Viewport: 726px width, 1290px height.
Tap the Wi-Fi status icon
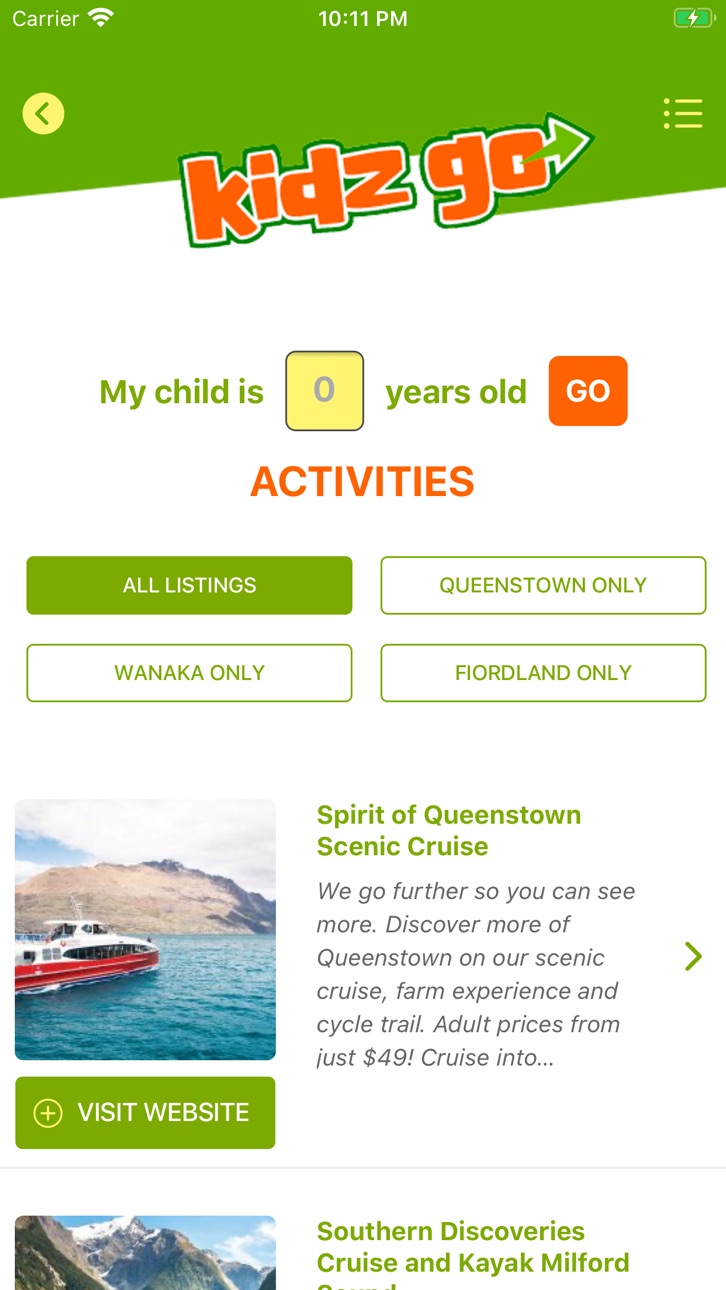pos(101,18)
